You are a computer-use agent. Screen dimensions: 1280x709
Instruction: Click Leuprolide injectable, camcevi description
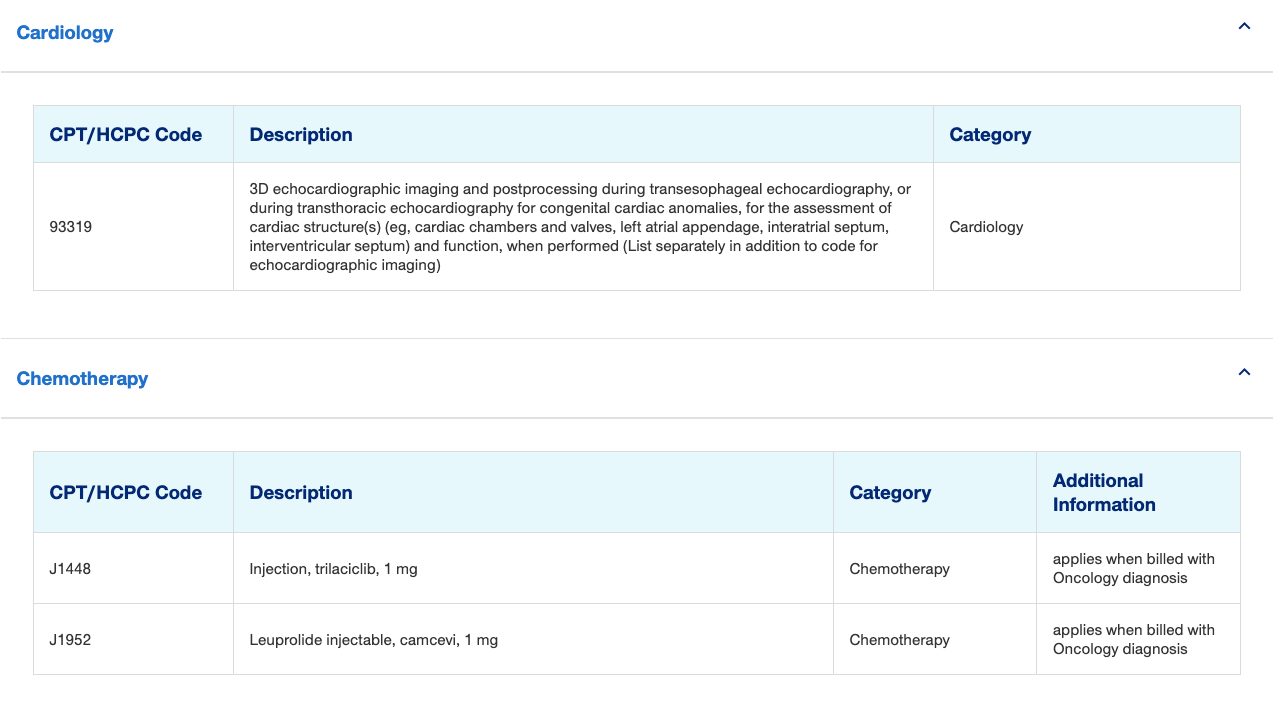[373, 640]
